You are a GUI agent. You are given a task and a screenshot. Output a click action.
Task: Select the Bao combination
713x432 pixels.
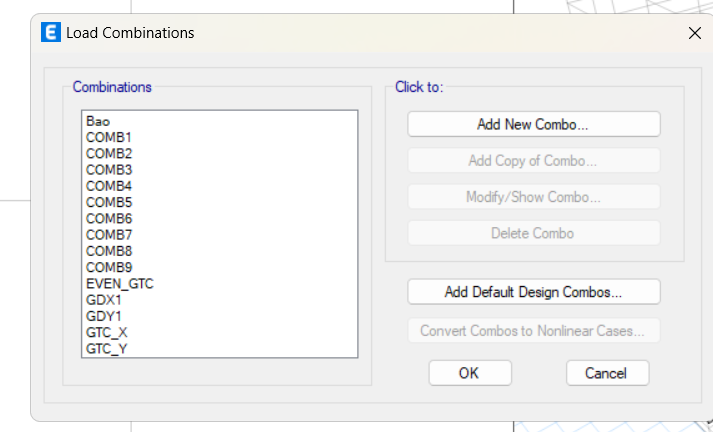point(98,121)
